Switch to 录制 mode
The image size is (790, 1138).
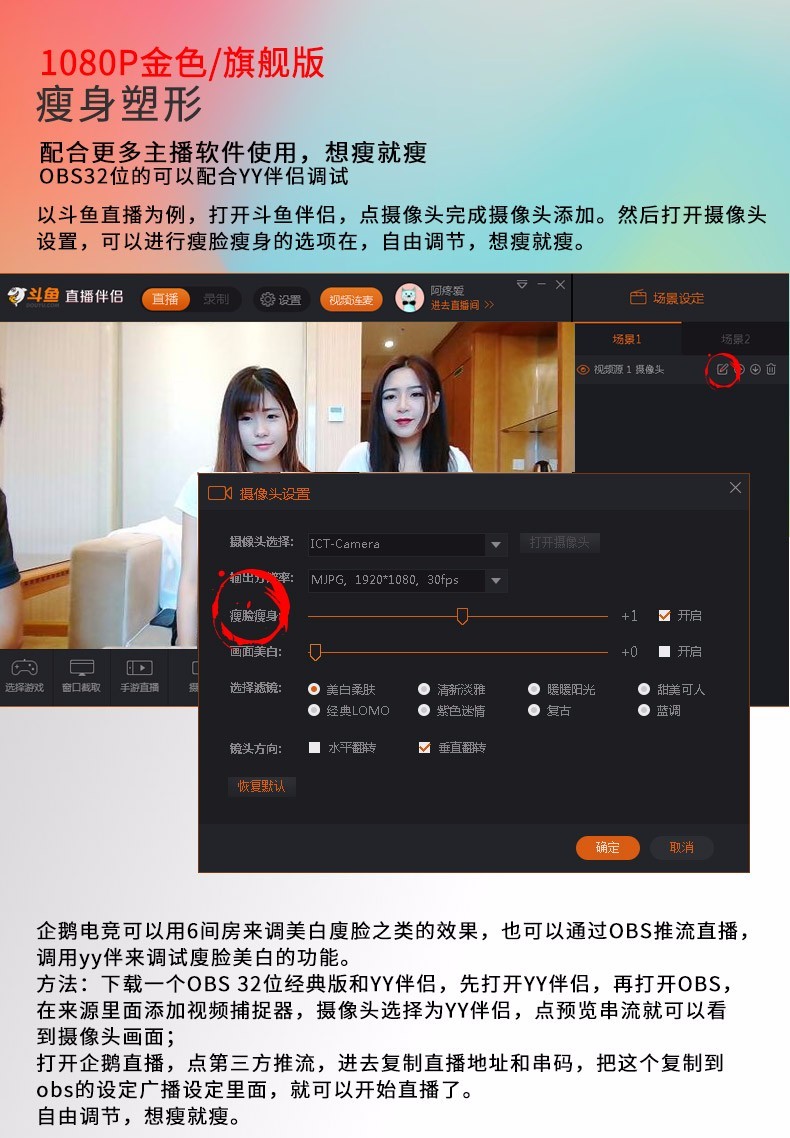pos(215,299)
